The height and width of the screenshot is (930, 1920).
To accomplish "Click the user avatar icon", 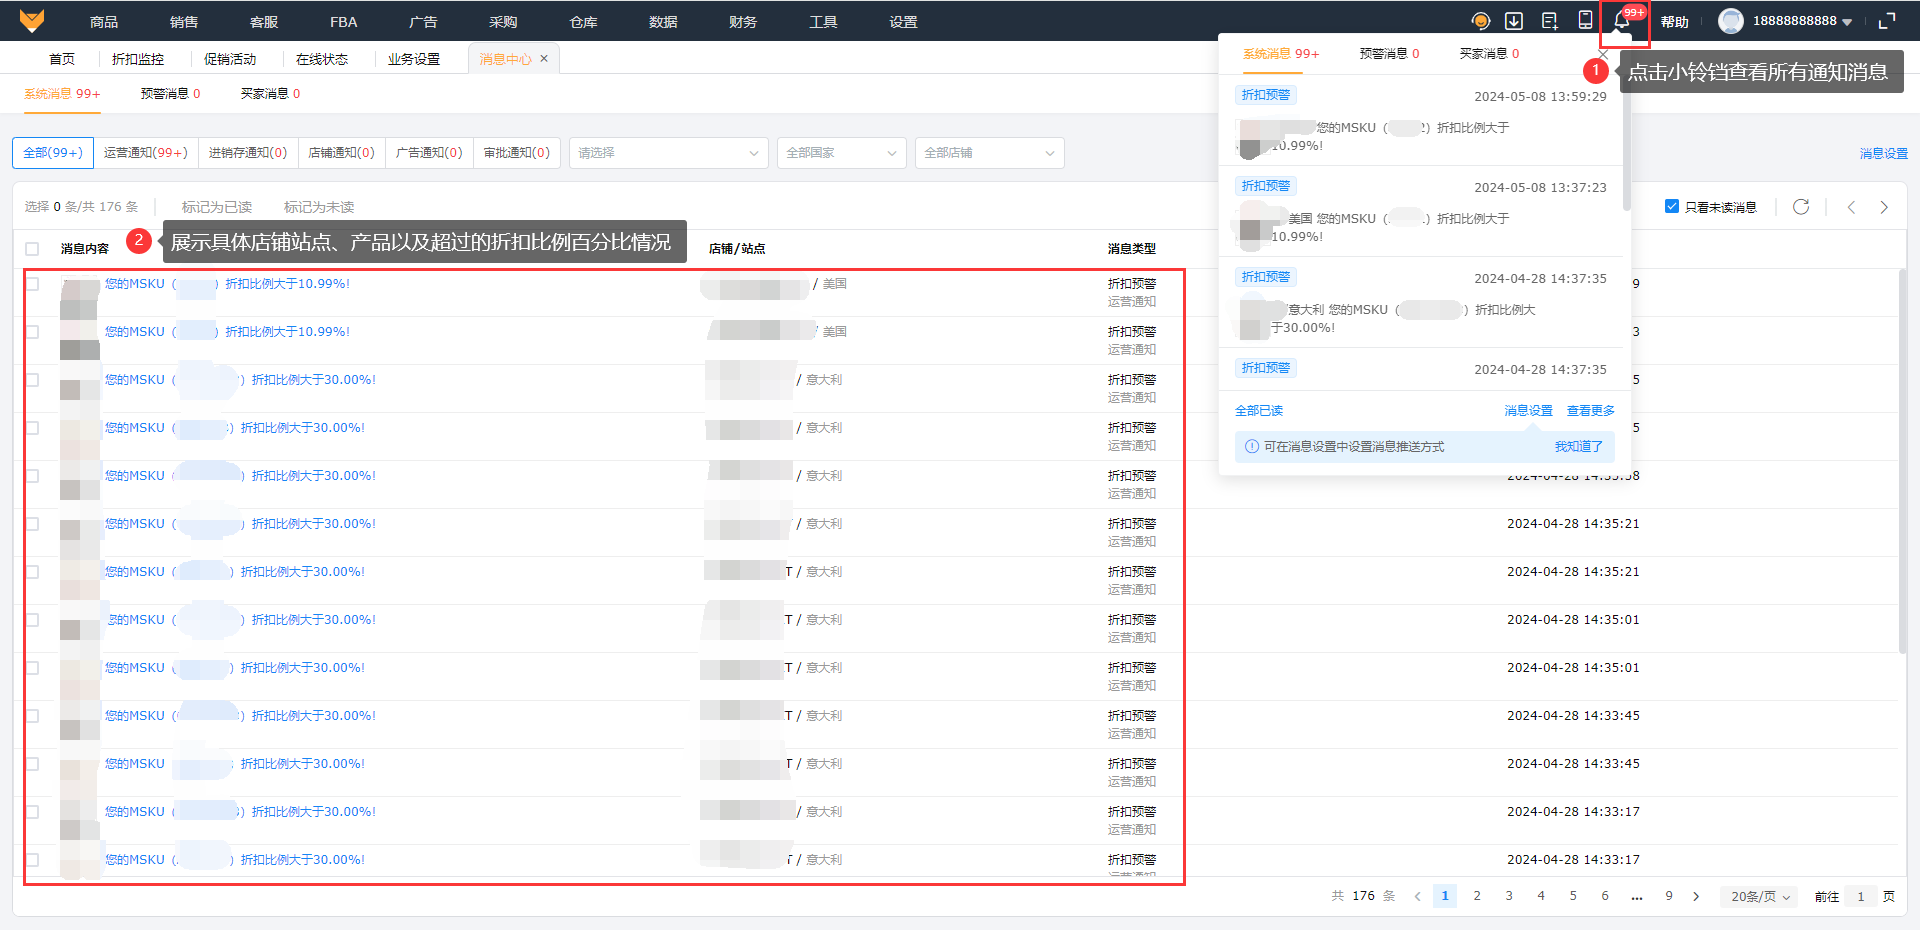I will coord(1731,21).
